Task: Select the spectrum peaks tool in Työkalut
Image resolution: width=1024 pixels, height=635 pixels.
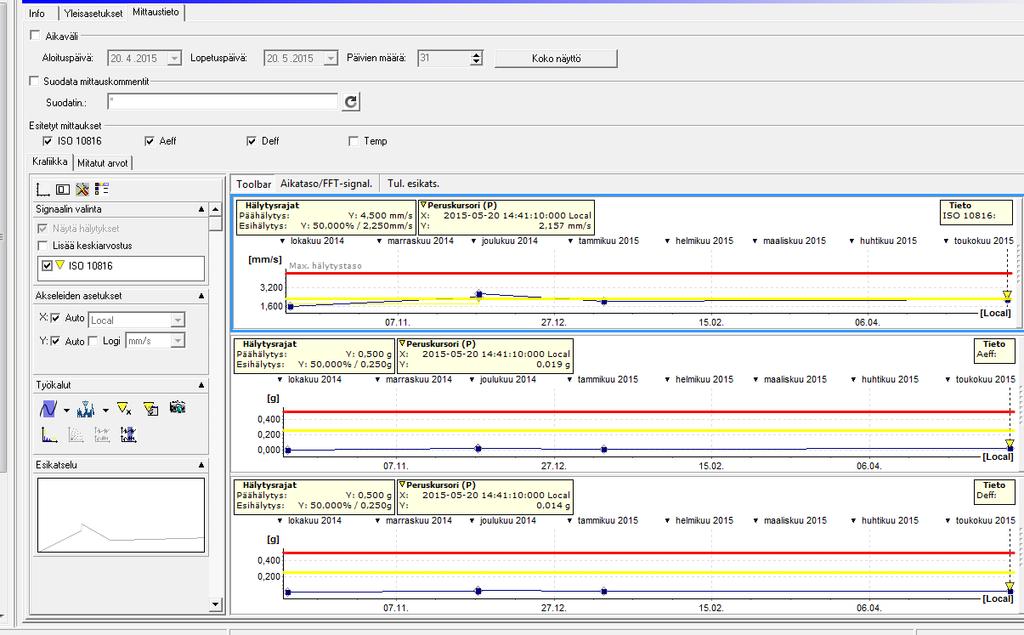Action: point(86,409)
